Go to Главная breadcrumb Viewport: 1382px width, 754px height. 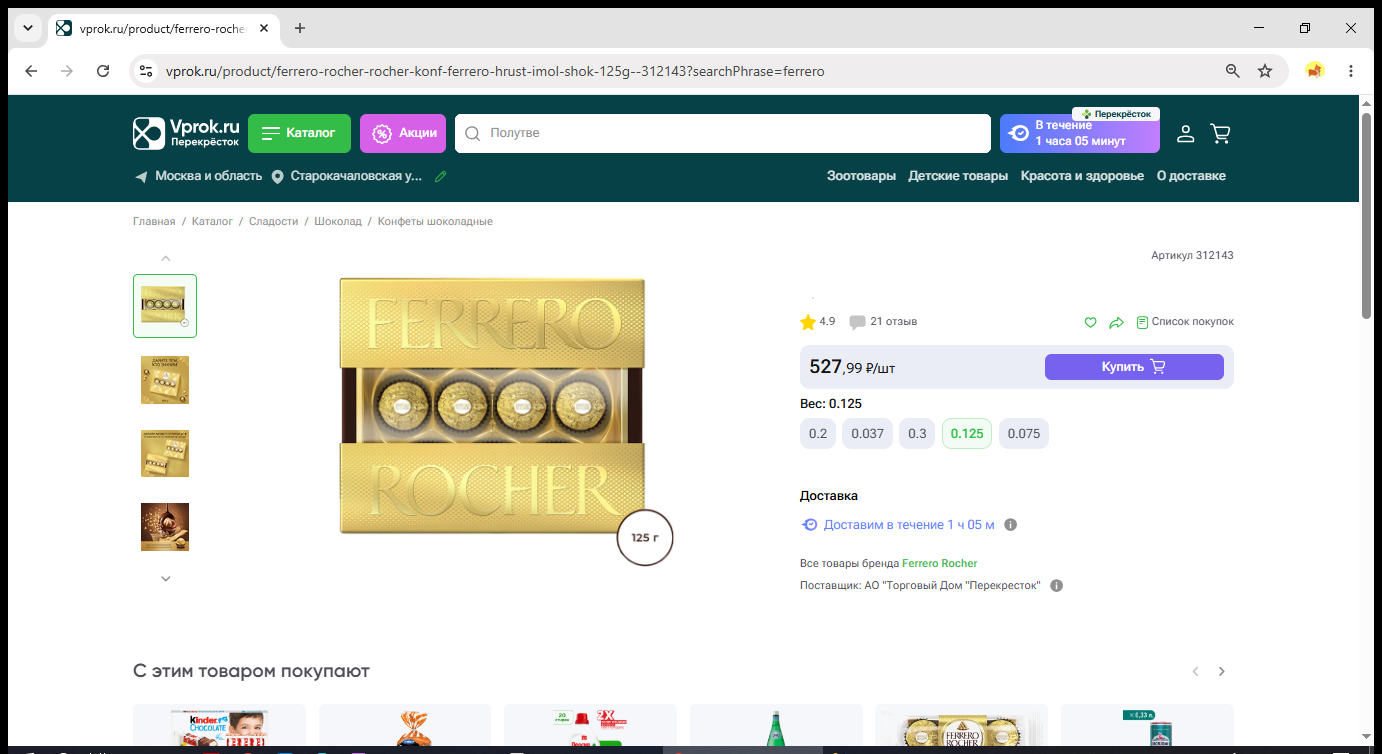pos(154,221)
